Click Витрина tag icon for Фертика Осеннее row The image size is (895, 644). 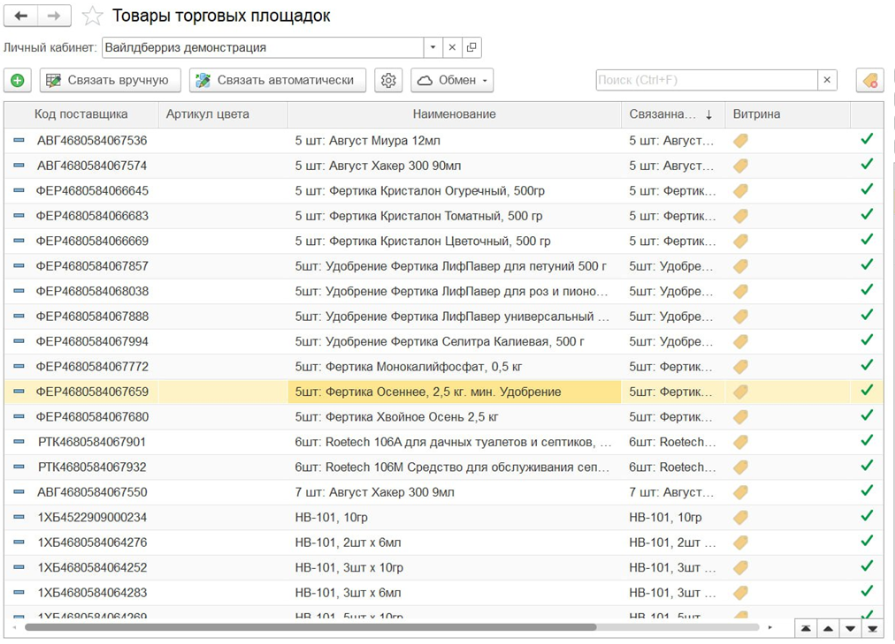click(x=740, y=392)
